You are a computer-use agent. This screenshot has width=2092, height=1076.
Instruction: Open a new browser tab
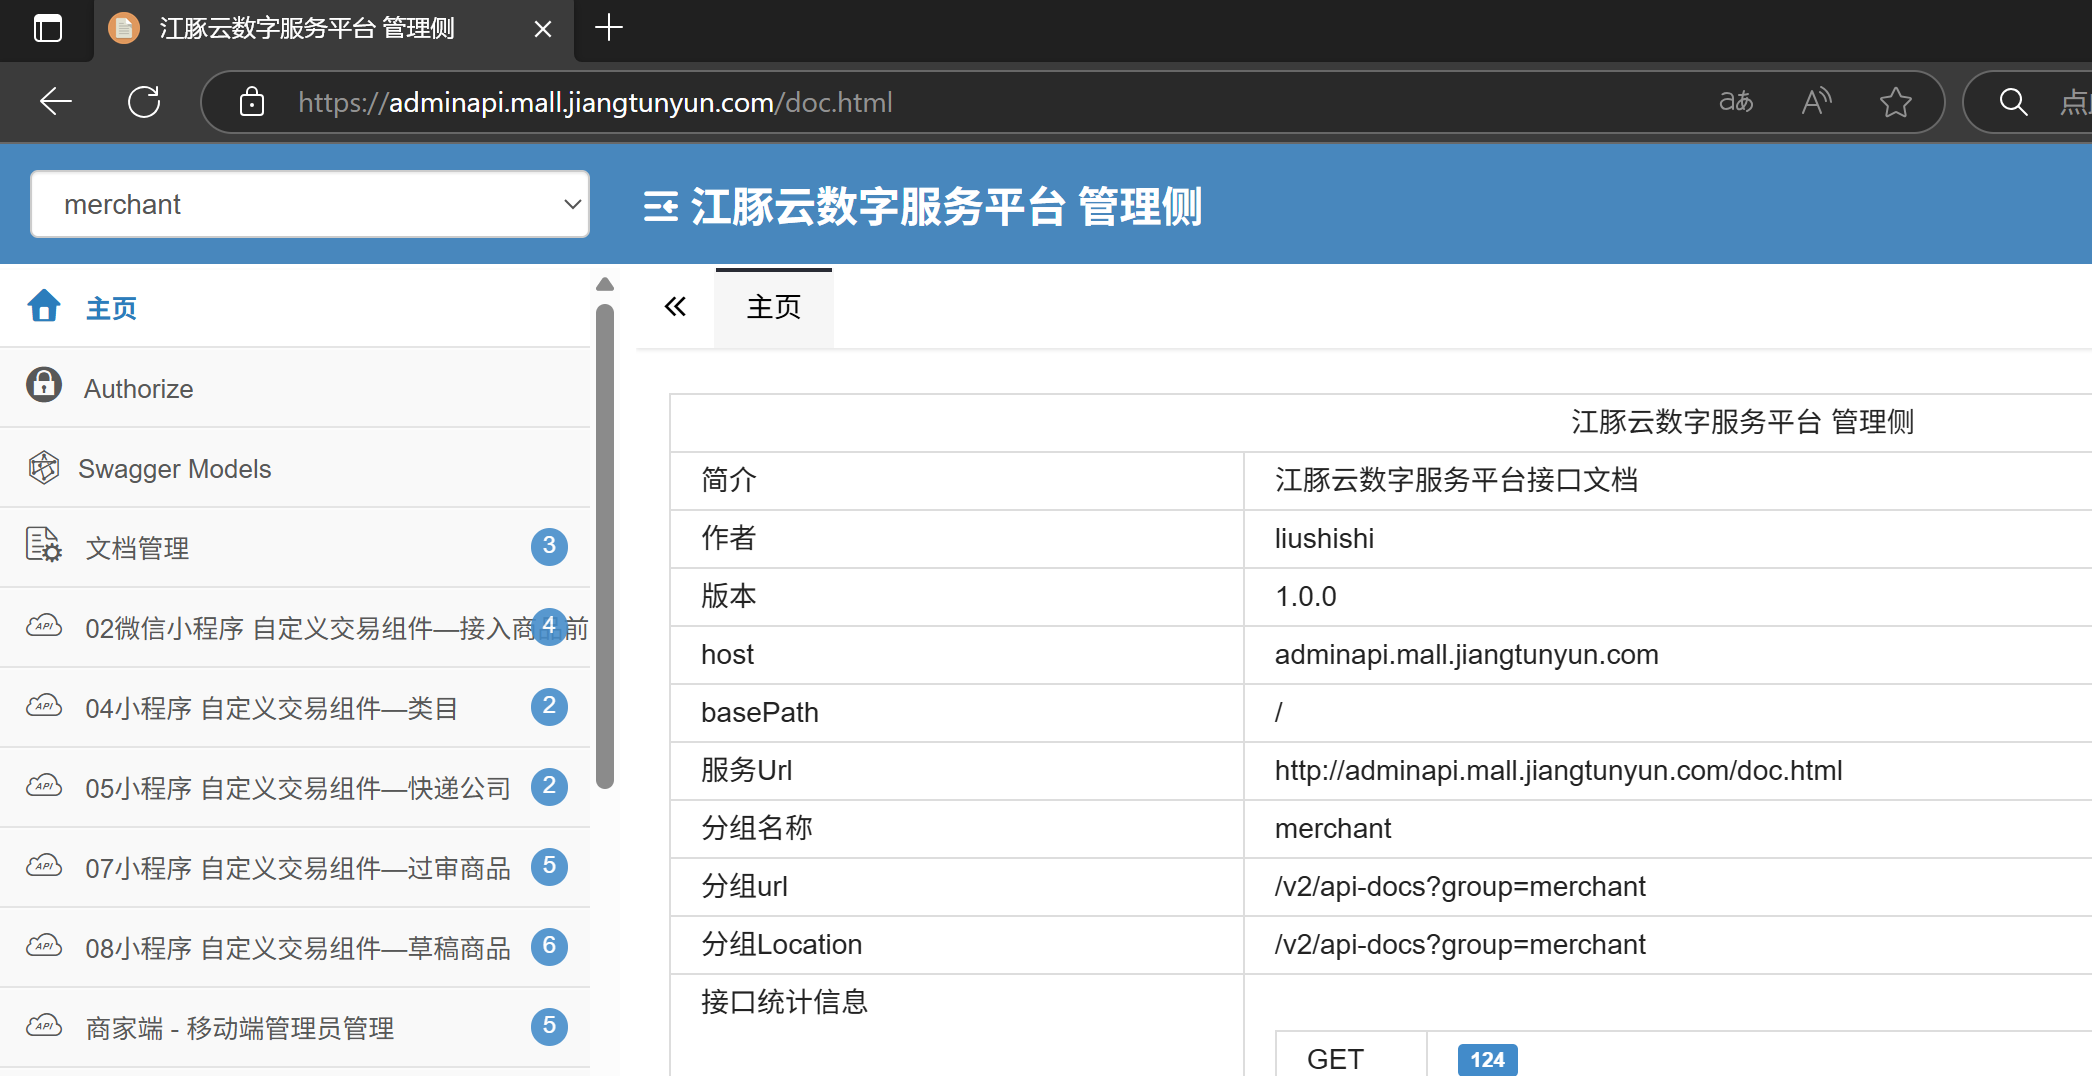[608, 28]
